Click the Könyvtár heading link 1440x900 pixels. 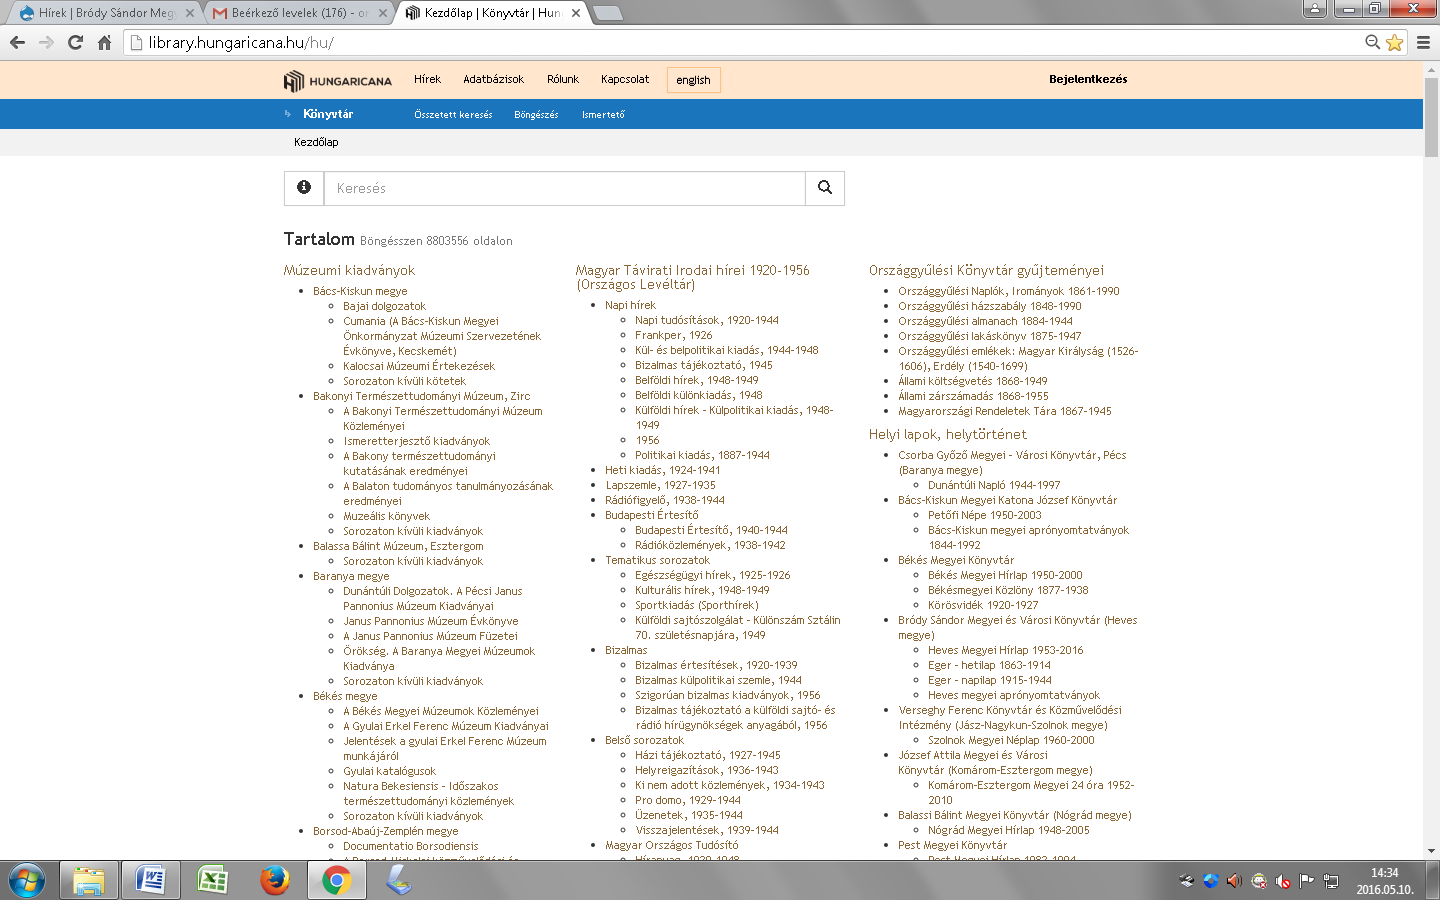pyautogui.click(x=328, y=114)
